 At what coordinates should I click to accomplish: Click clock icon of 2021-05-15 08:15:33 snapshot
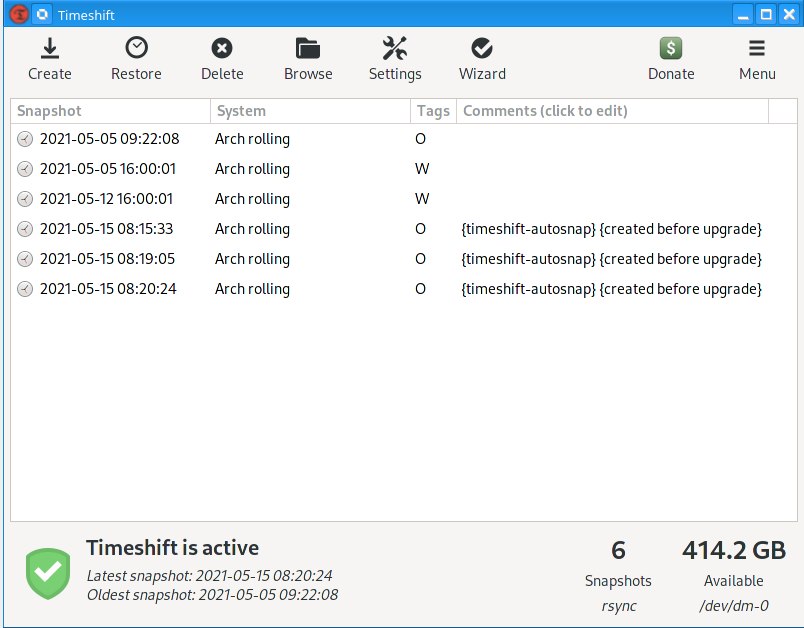point(25,229)
